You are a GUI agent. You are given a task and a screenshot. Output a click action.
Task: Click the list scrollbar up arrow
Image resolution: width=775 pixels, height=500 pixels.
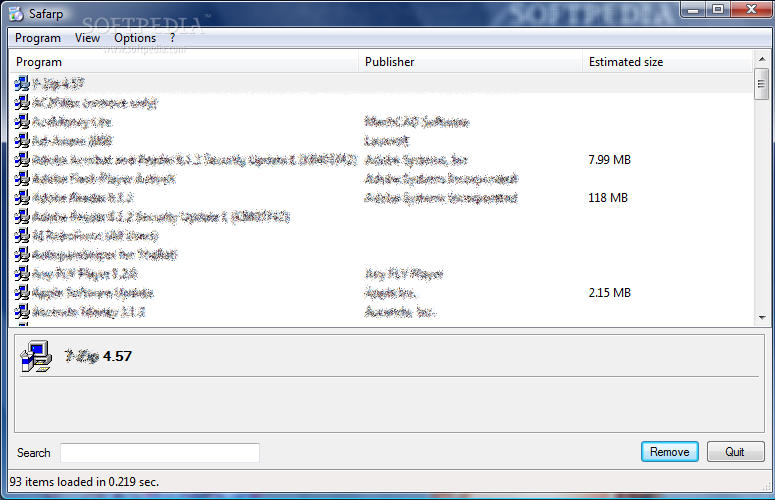coord(762,59)
